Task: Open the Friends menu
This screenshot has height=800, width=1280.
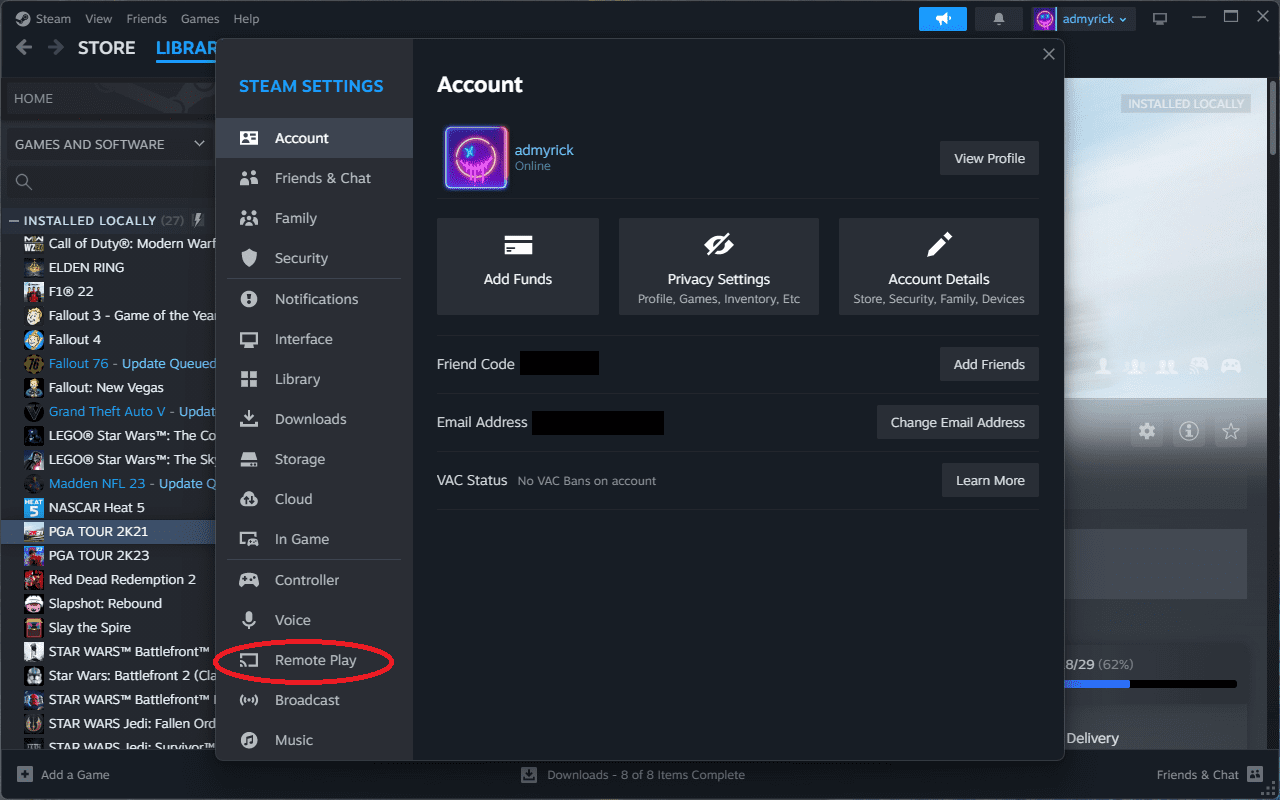Action: coord(147,18)
